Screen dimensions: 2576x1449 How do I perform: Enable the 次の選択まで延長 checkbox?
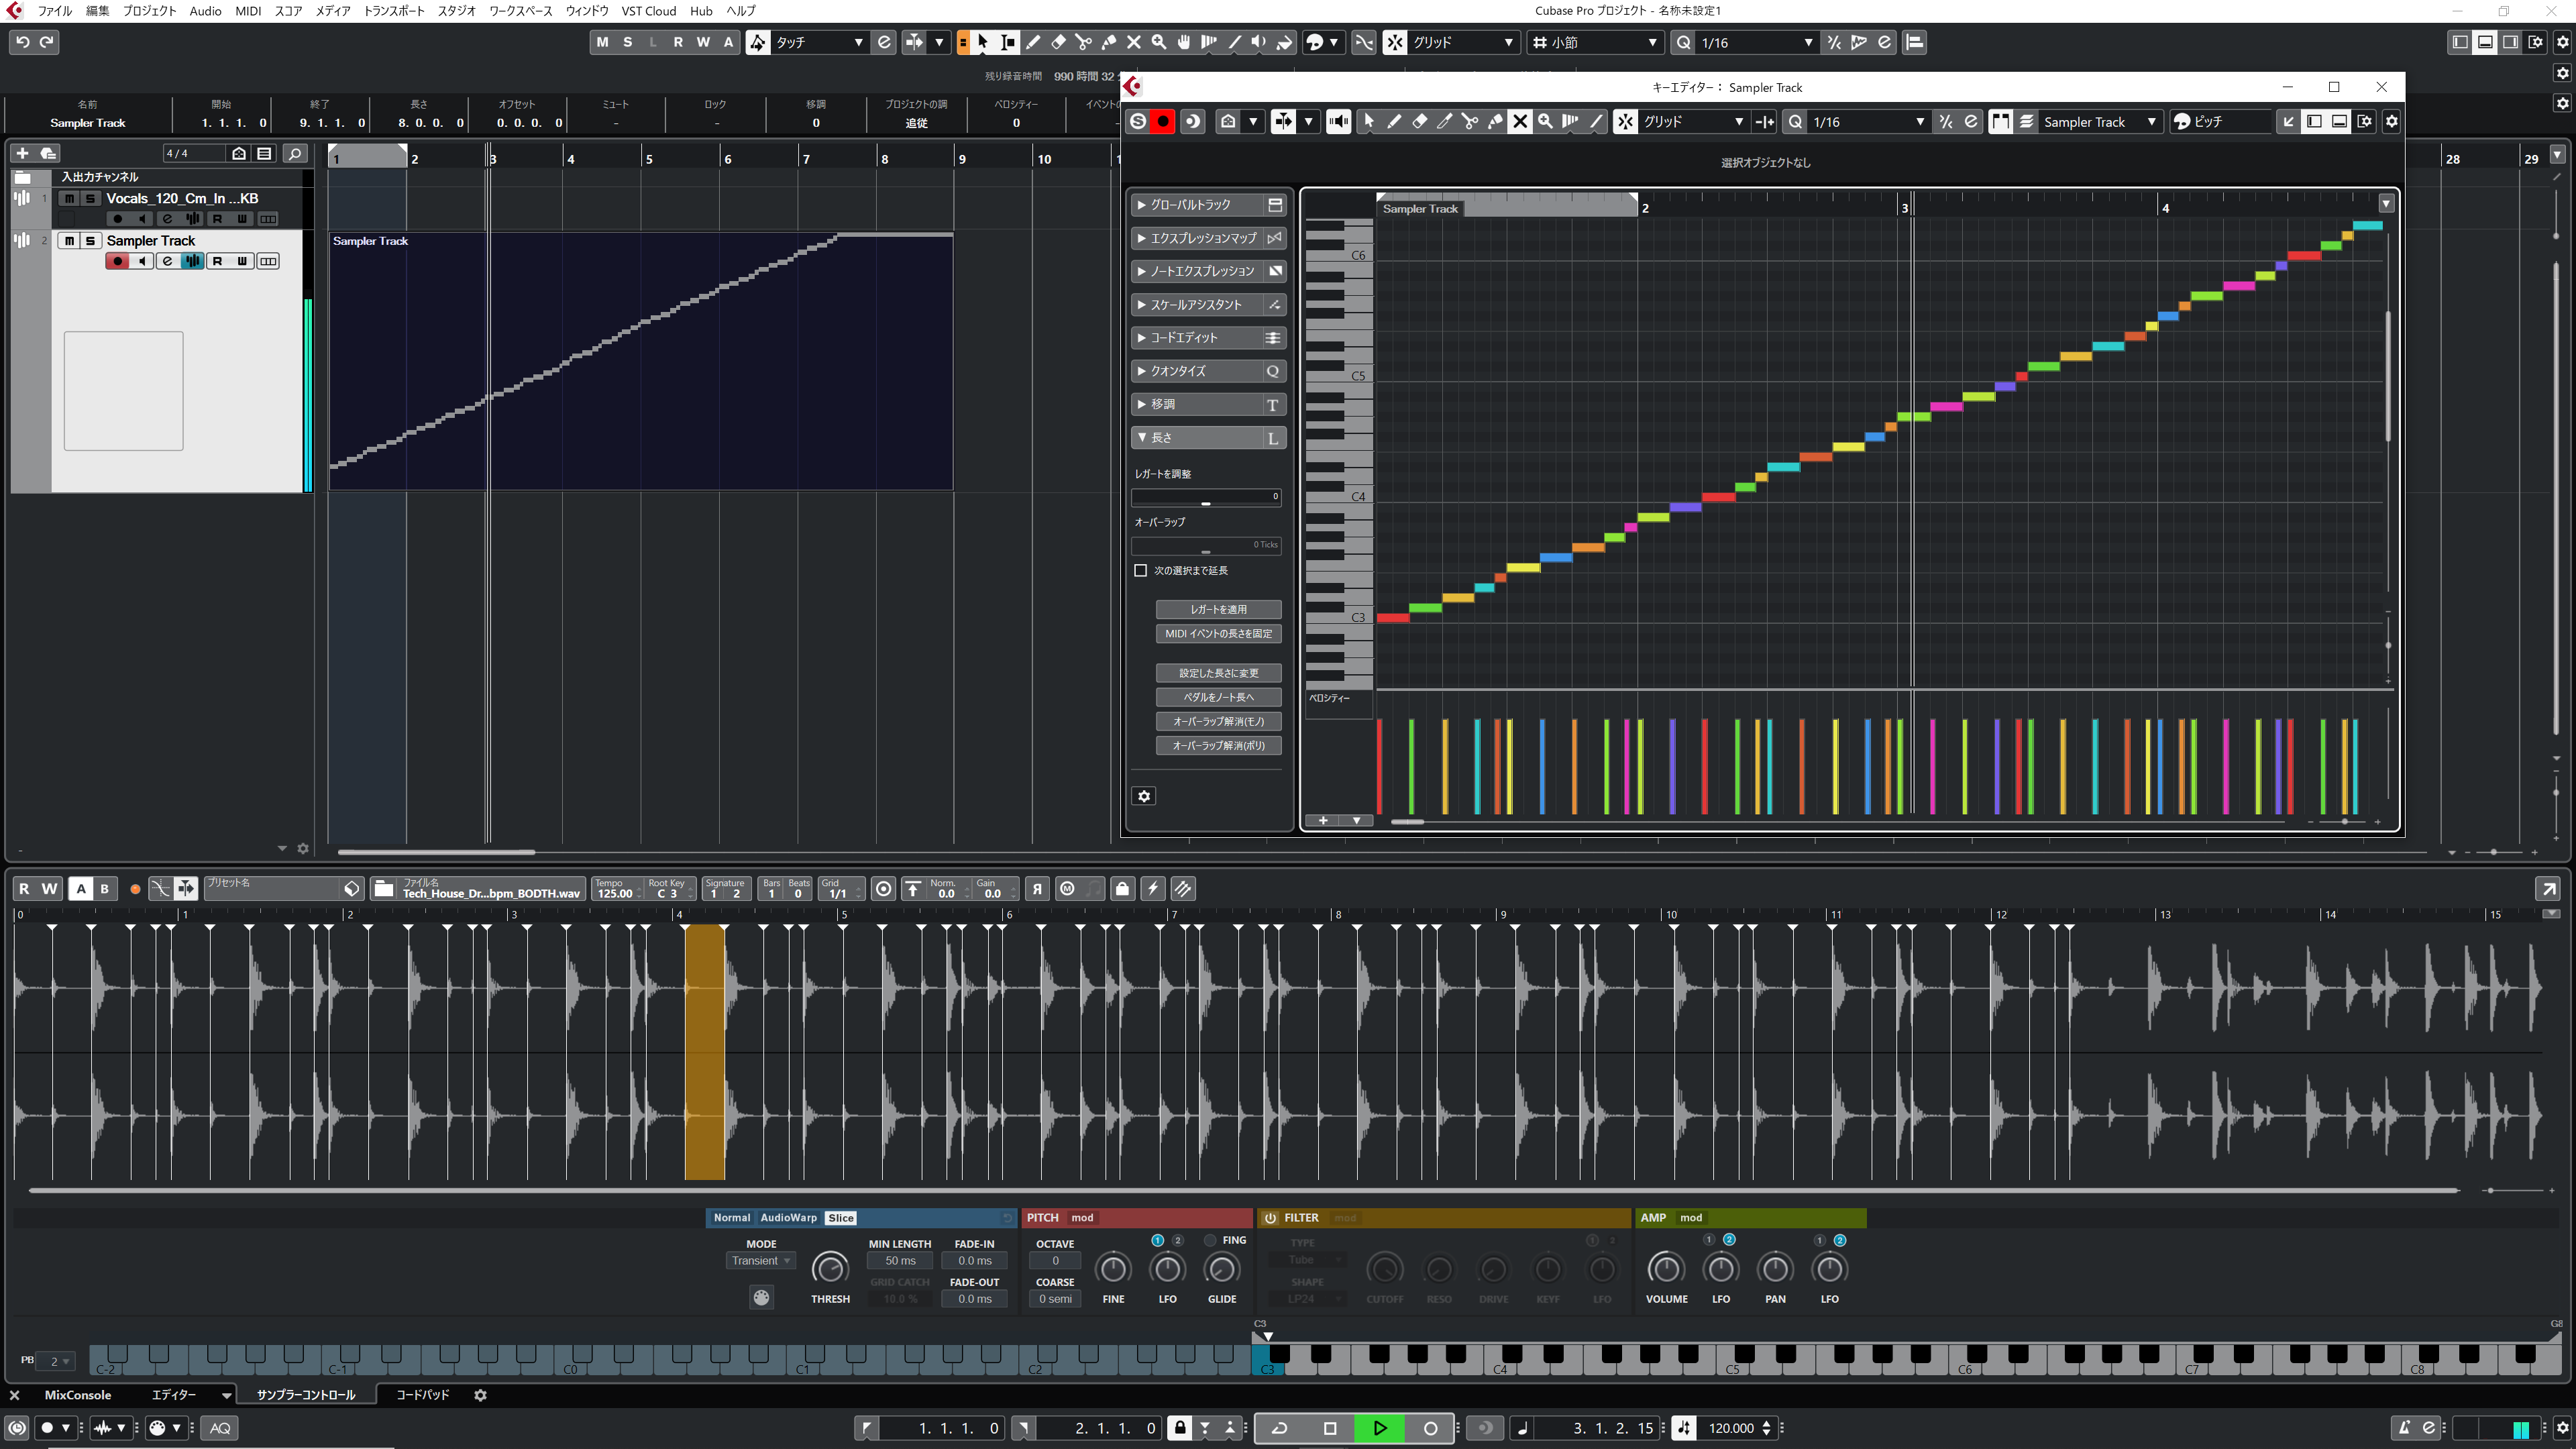point(1140,570)
